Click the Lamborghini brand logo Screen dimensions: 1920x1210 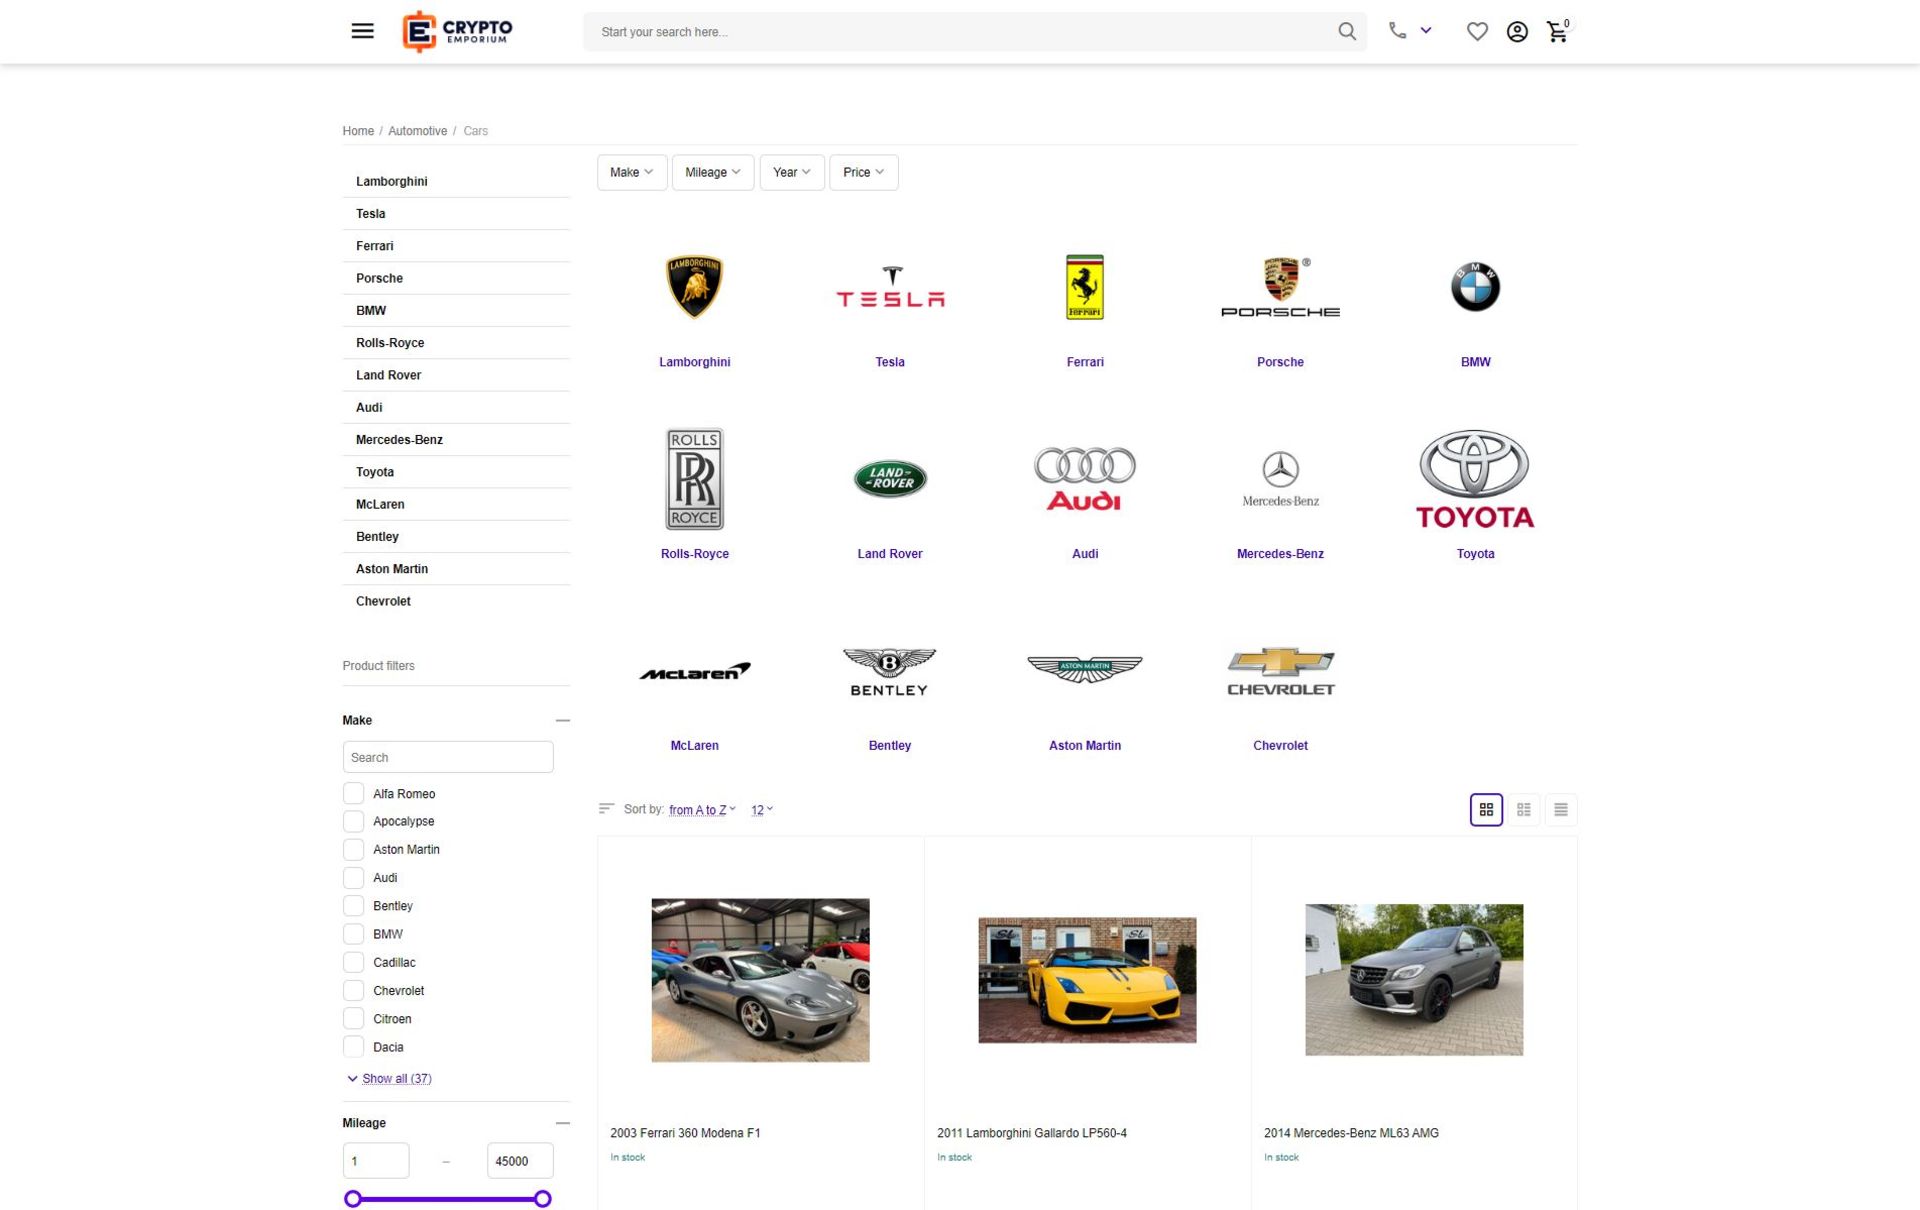click(x=694, y=287)
